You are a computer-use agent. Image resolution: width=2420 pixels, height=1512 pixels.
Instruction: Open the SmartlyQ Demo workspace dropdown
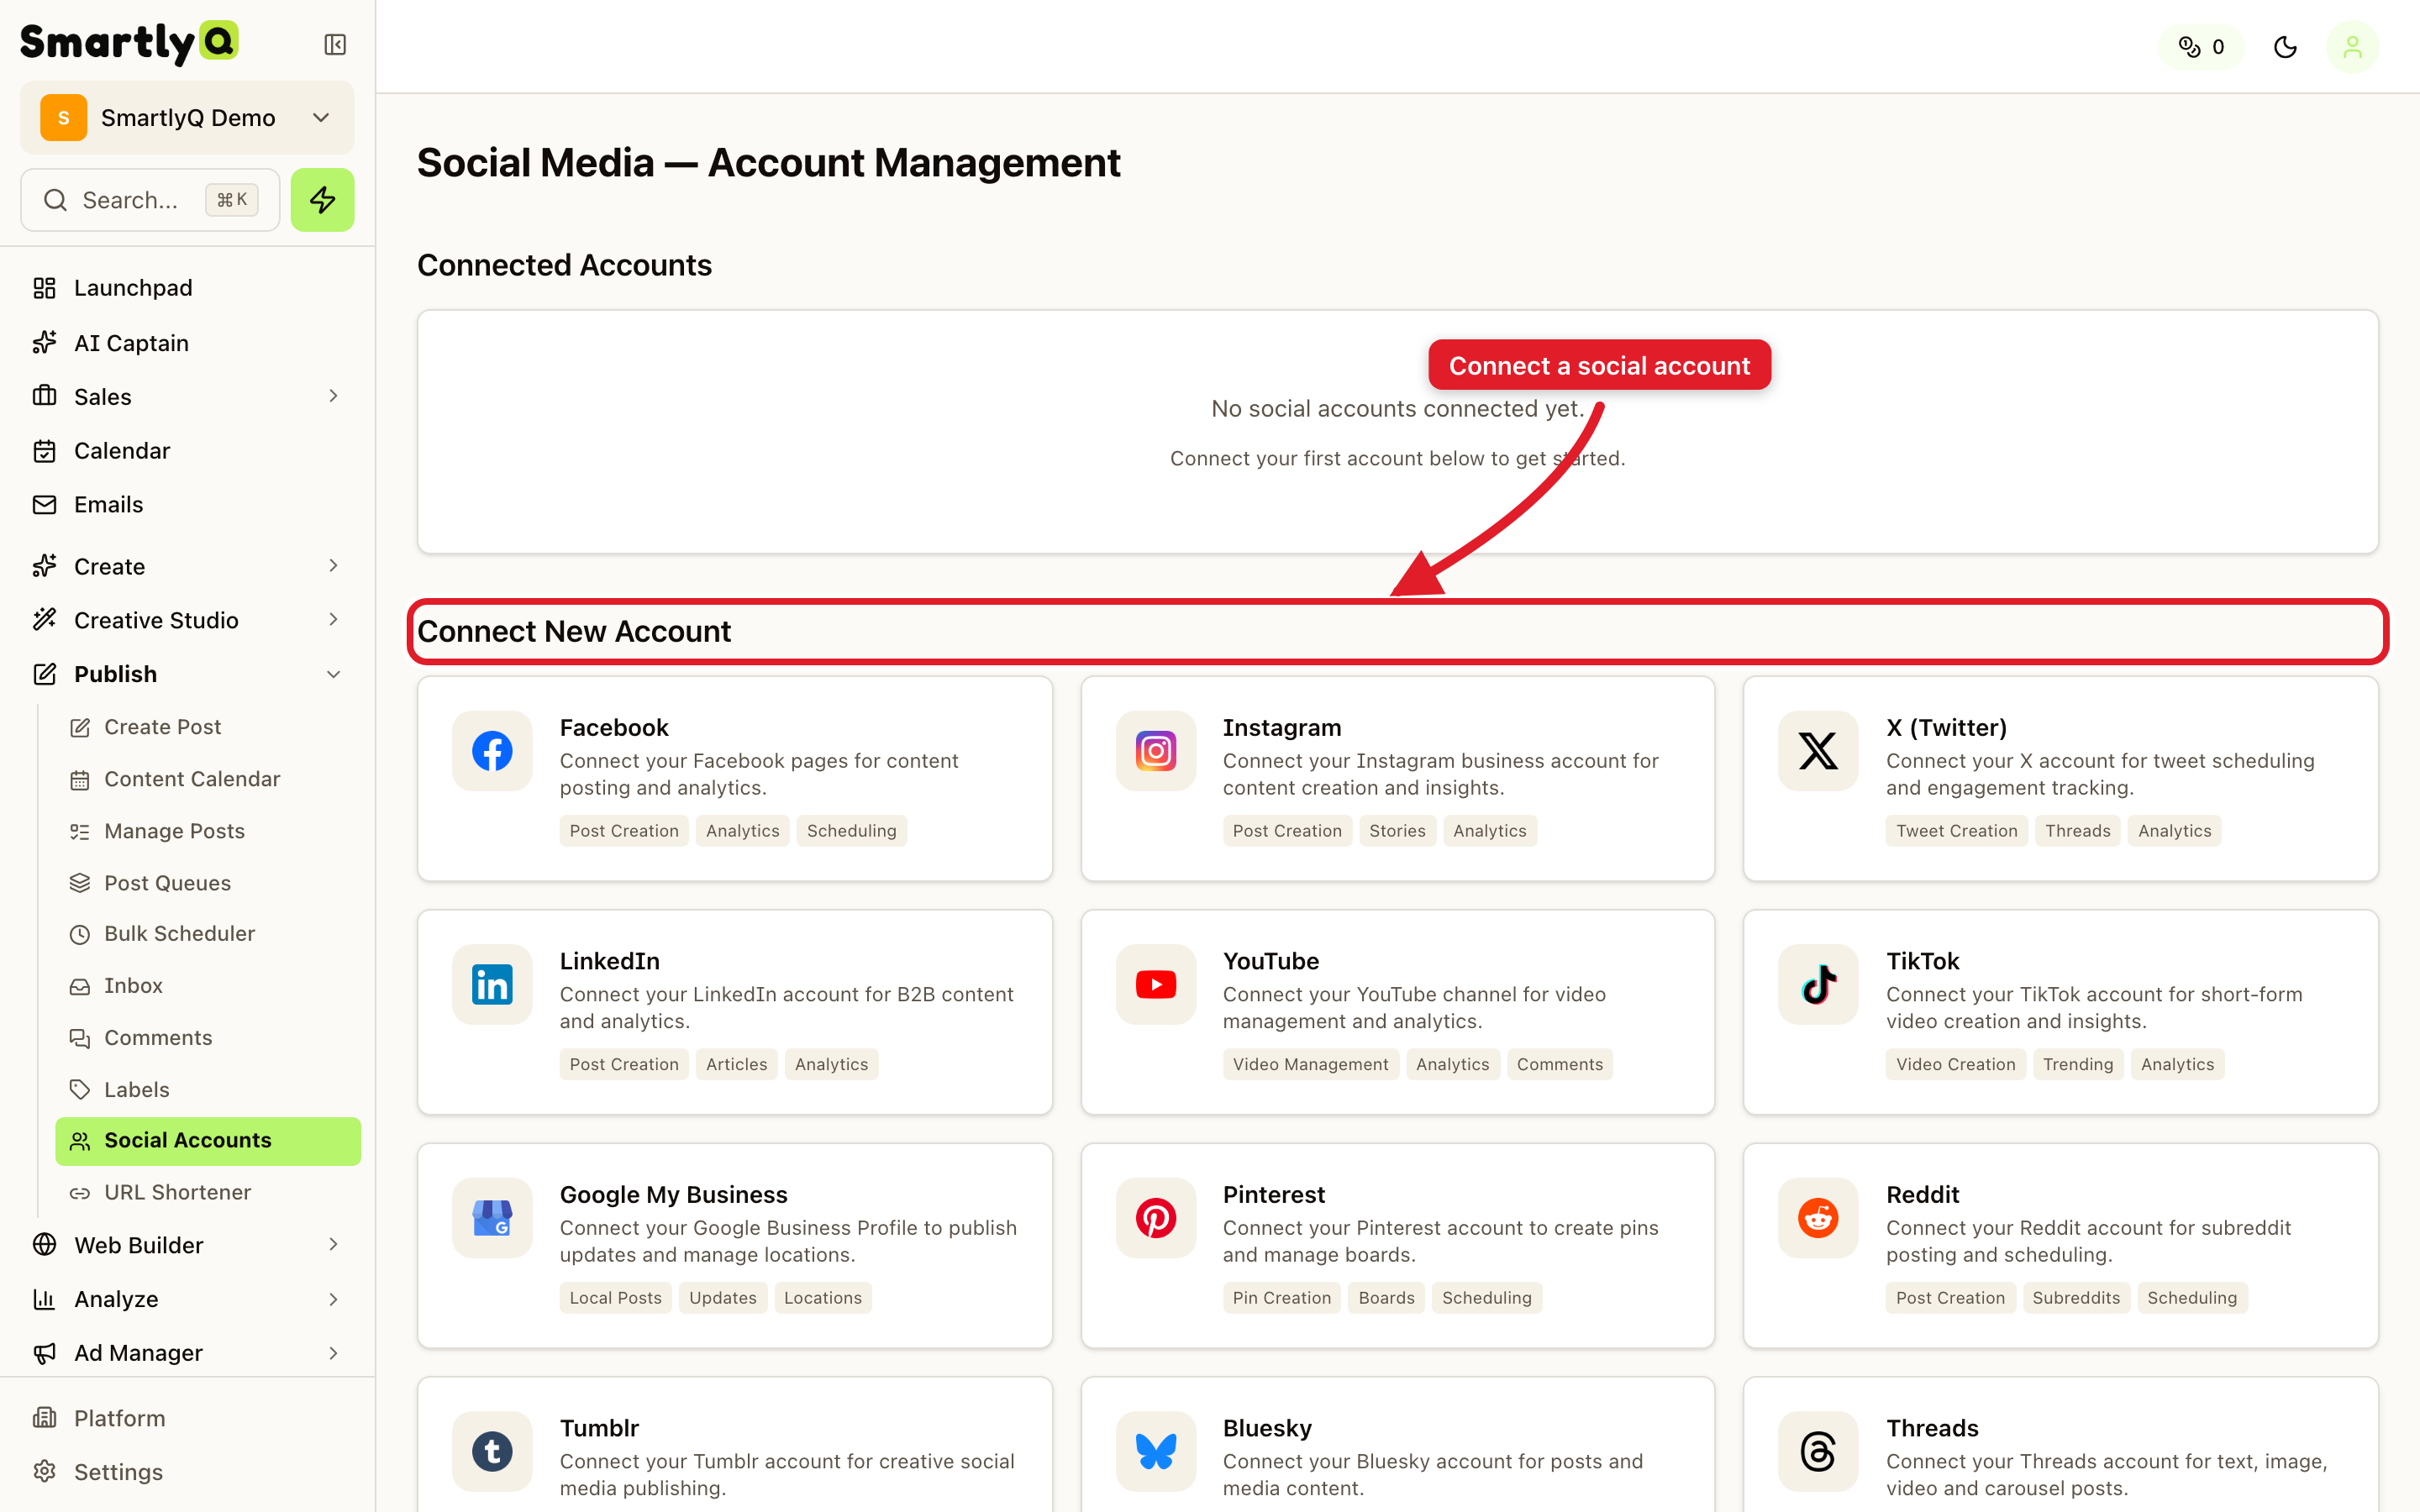(x=187, y=118)
